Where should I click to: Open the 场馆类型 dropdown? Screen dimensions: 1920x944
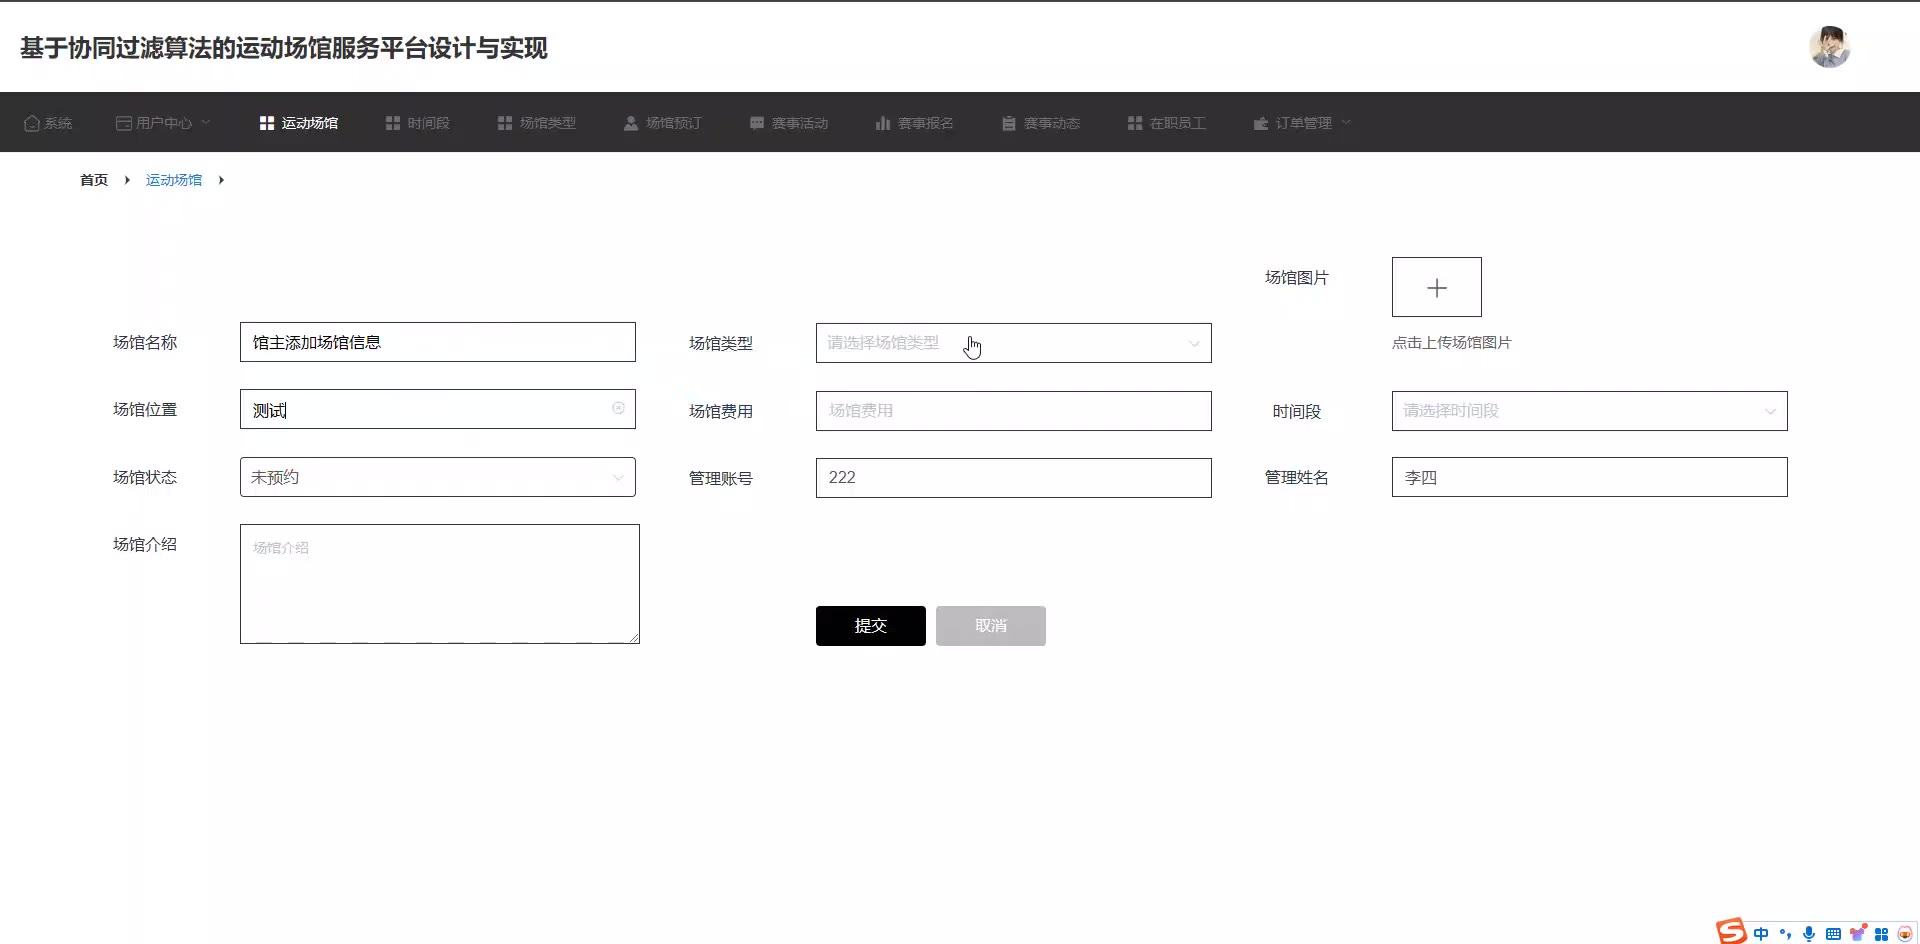pos(1013,343)
